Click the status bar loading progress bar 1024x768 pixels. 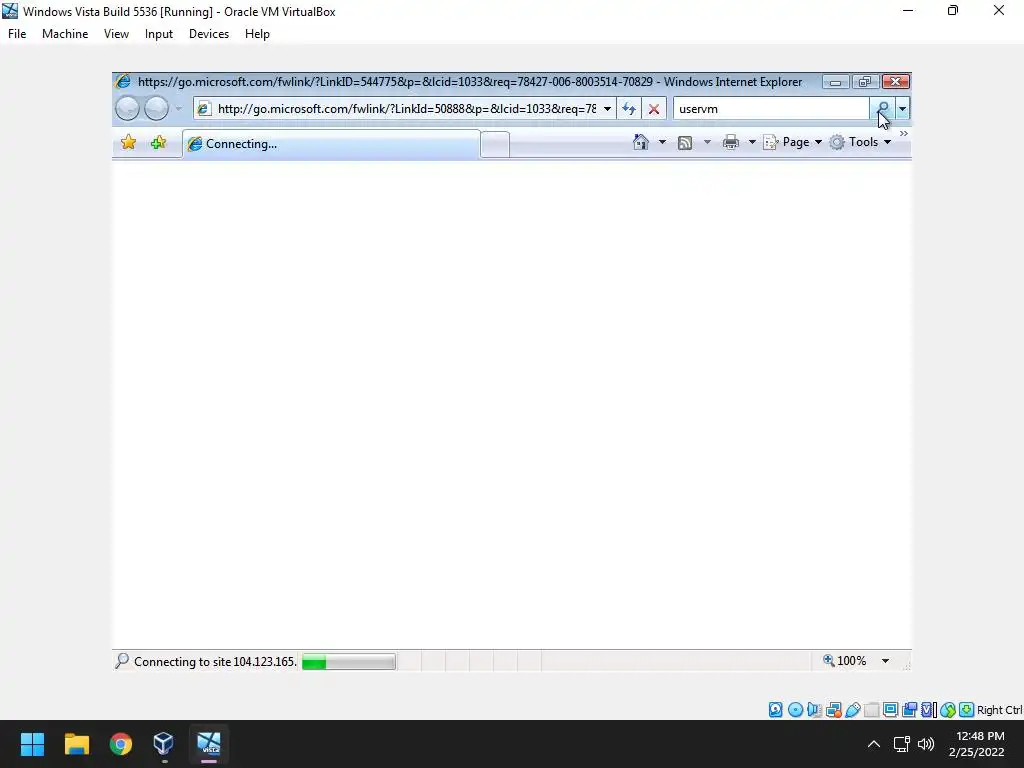pos(349,662)
